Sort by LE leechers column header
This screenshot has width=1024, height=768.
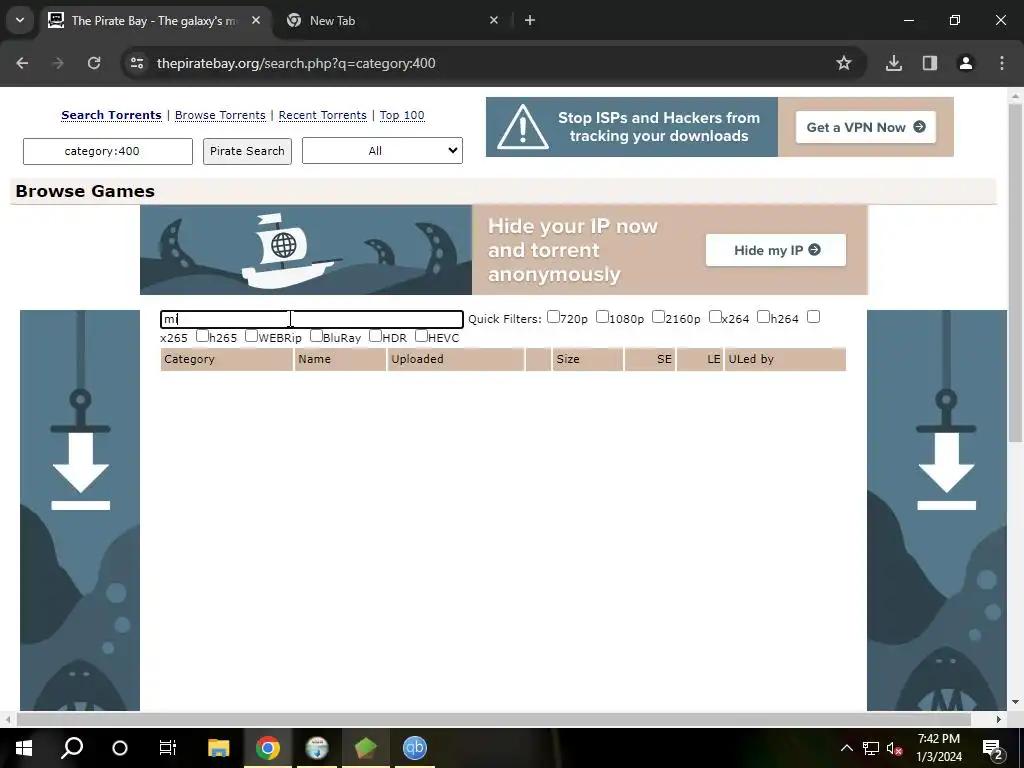point(700,359)
